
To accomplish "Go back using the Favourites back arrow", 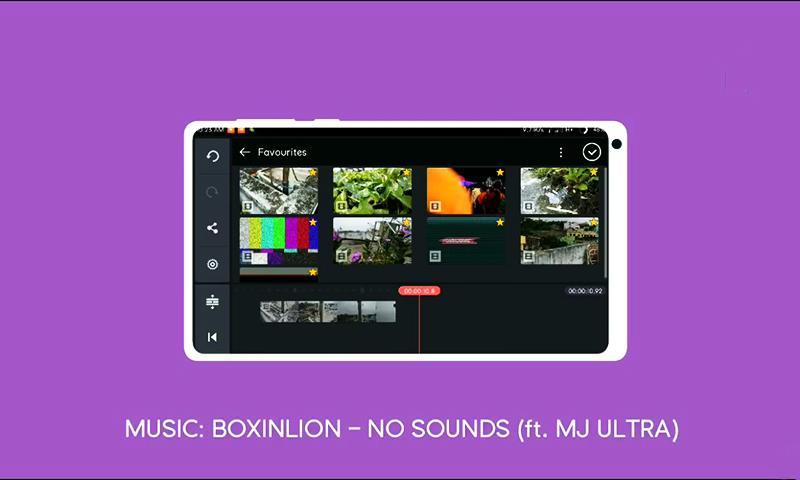I will [245, 152].
